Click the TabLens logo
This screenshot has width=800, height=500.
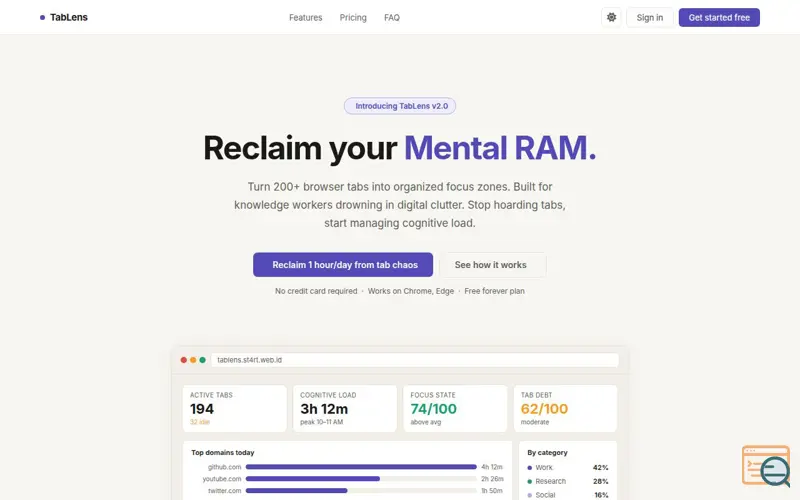[x=64, y=17]
